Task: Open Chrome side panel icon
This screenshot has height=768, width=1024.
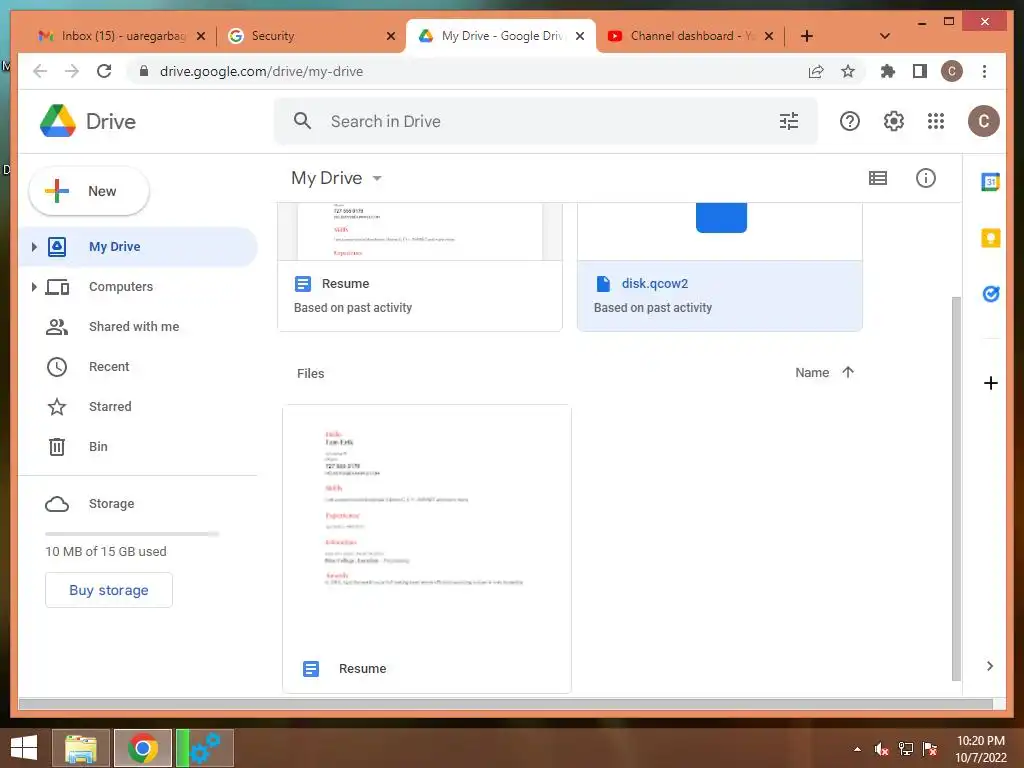Action: click(x=920, y=71)
